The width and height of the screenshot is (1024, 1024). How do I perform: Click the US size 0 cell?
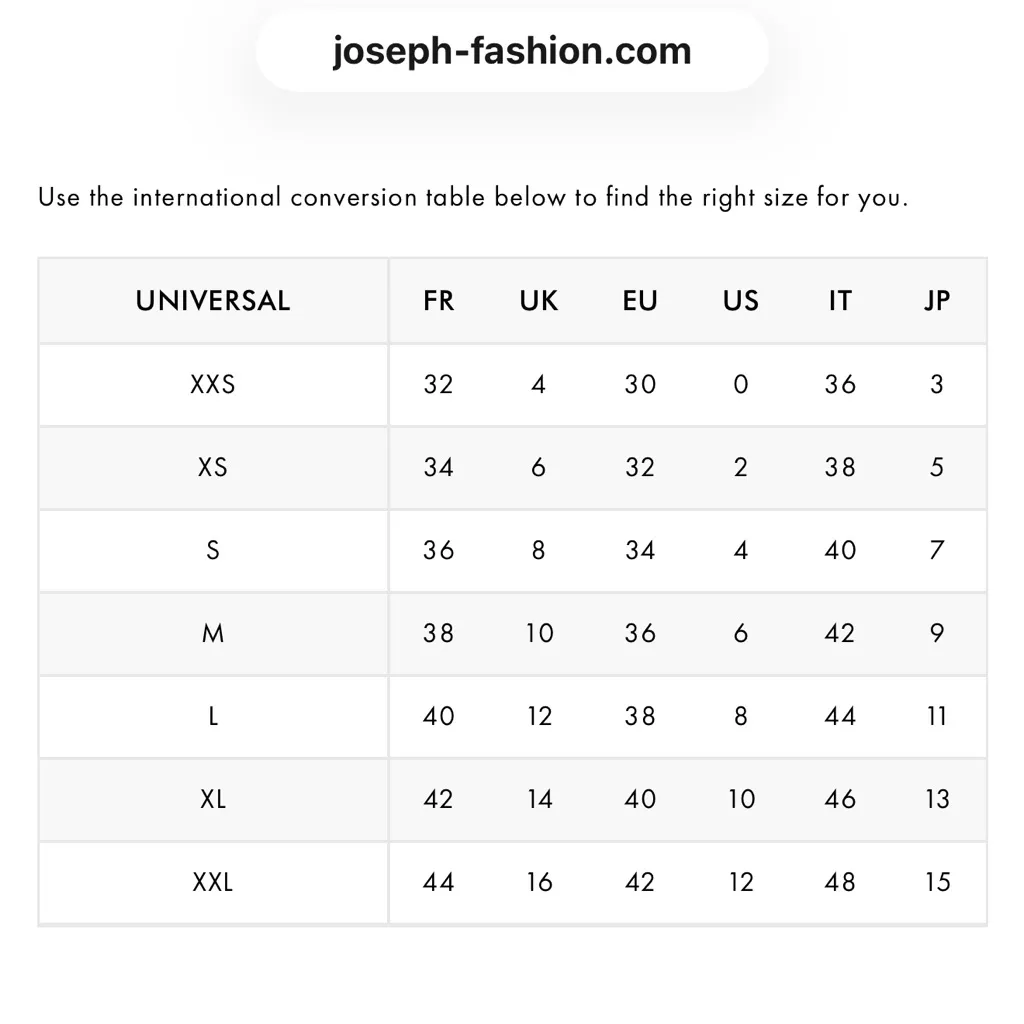[x=741, y=384]
